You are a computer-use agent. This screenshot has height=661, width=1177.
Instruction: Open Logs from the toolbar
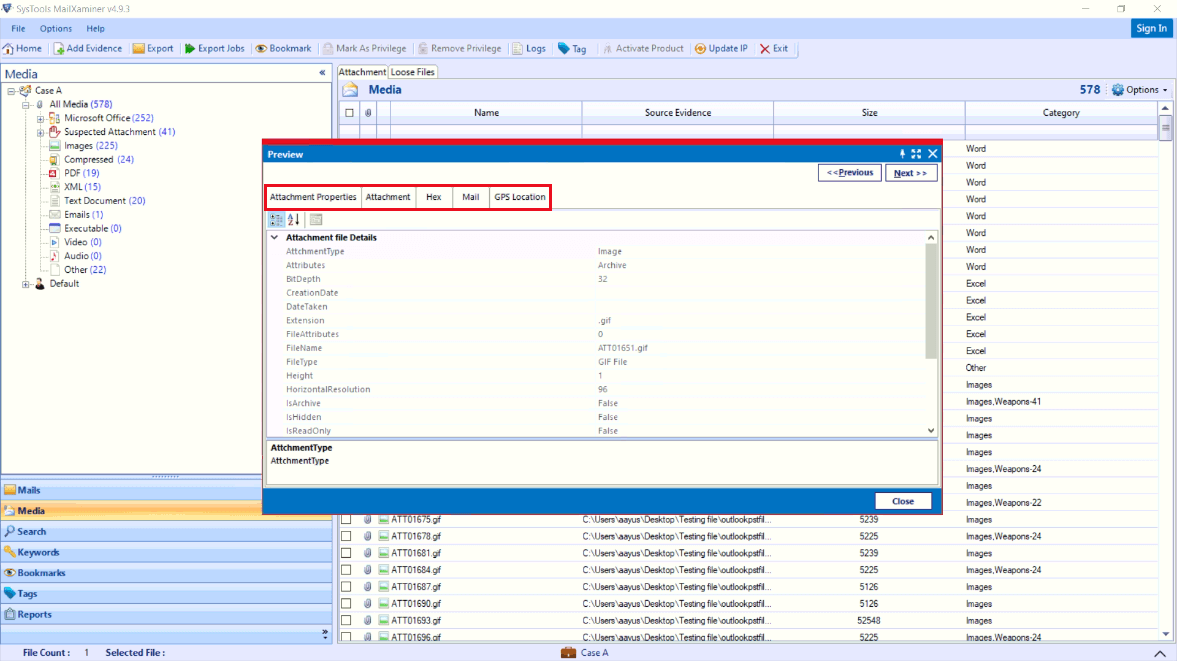click(528, 49)
